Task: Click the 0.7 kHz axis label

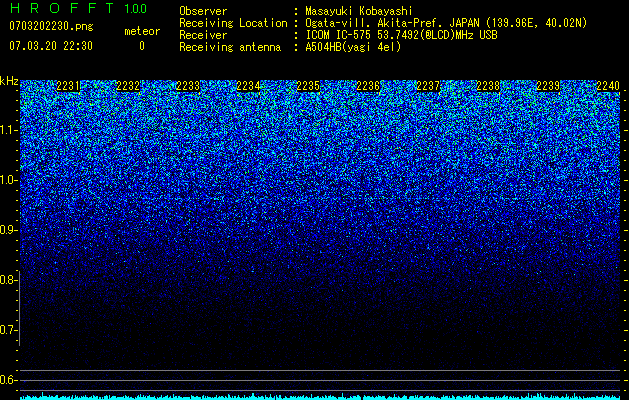Action: coord(9,330)
